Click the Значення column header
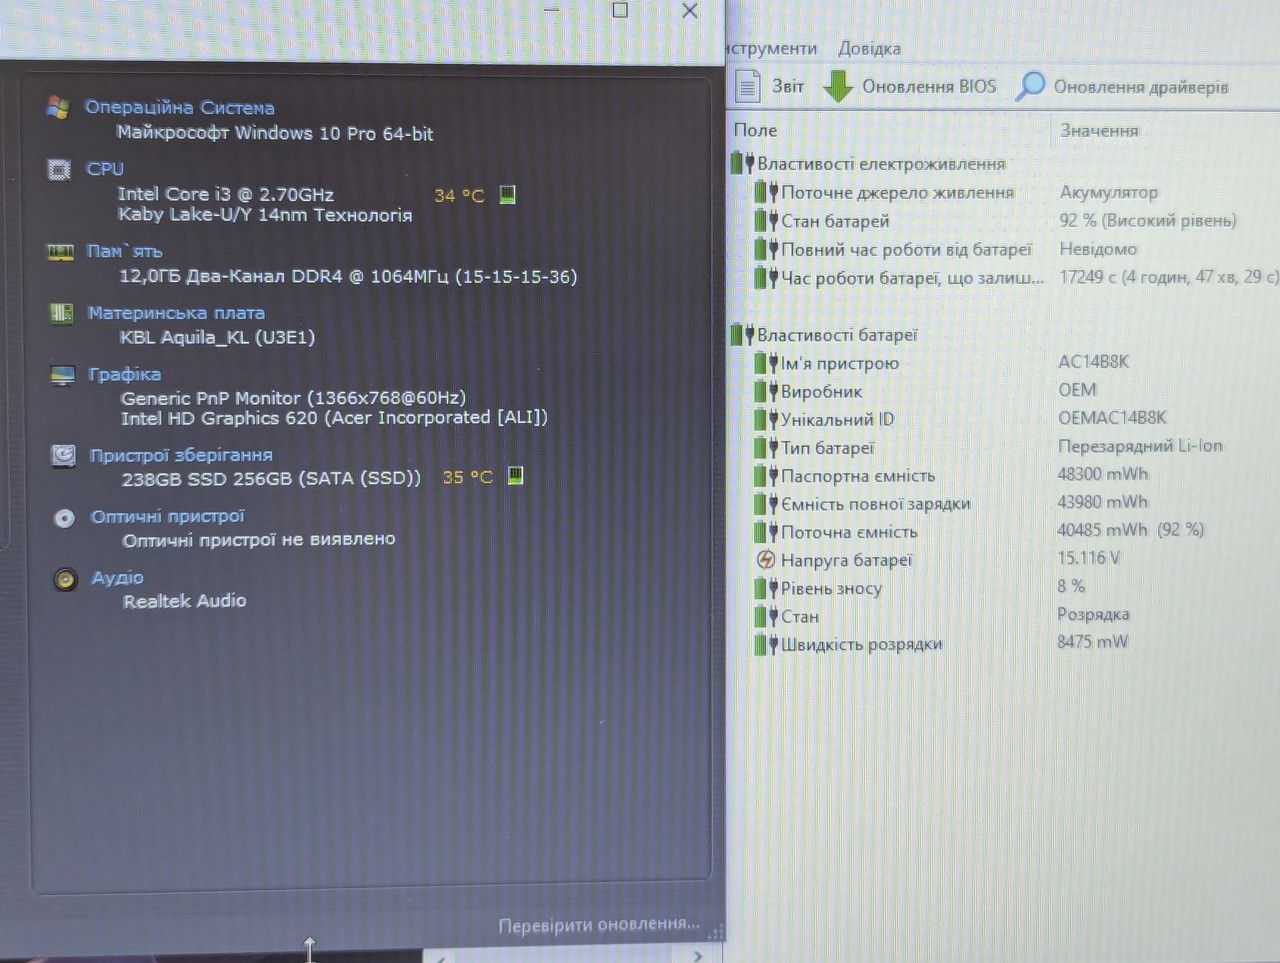 (x=1099, y=131)
